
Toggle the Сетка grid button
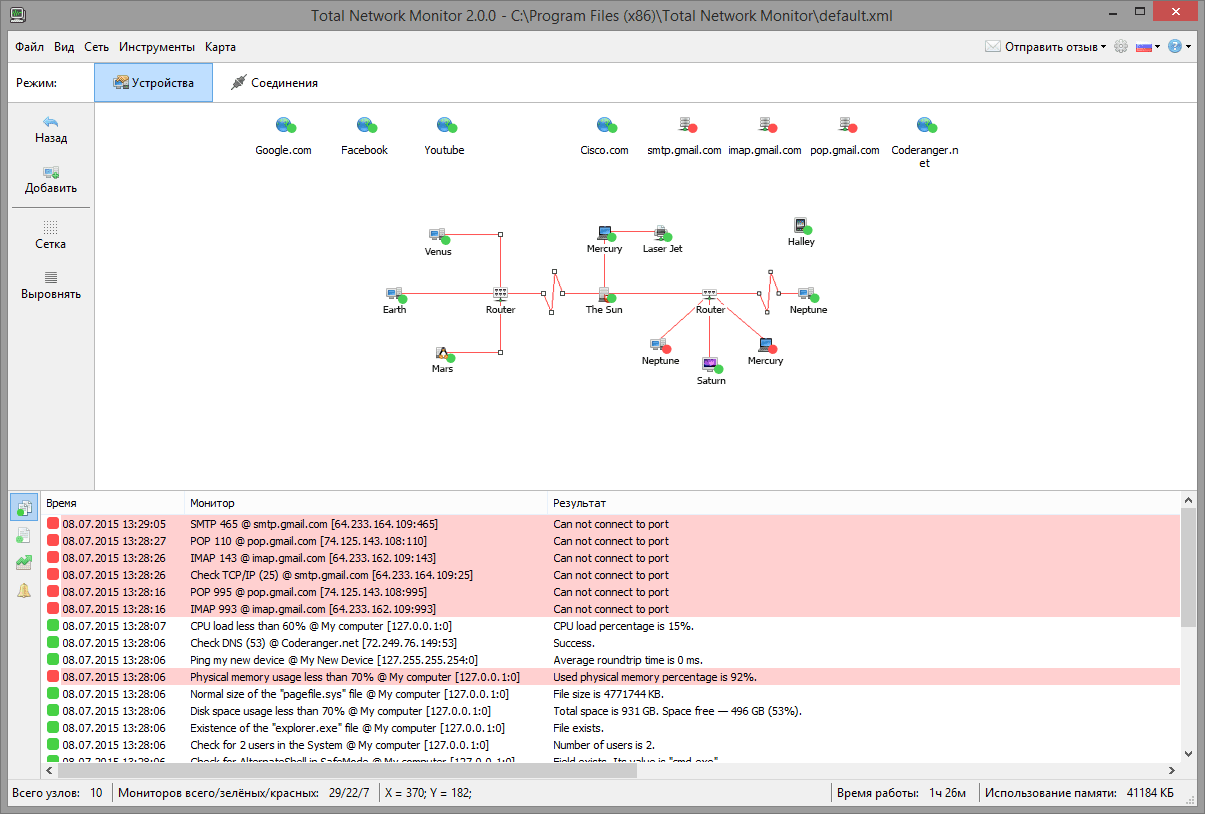(x=51, y=236)
